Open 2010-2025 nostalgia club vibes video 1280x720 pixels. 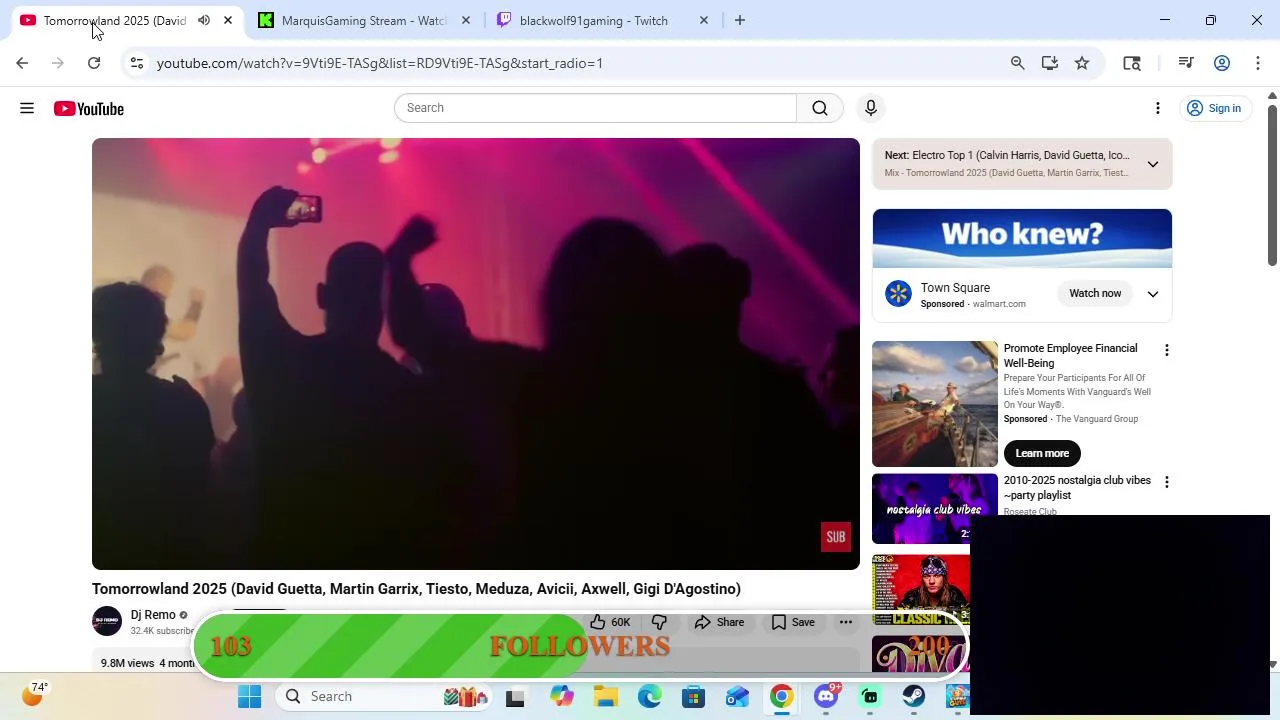tap(1077, 488)
